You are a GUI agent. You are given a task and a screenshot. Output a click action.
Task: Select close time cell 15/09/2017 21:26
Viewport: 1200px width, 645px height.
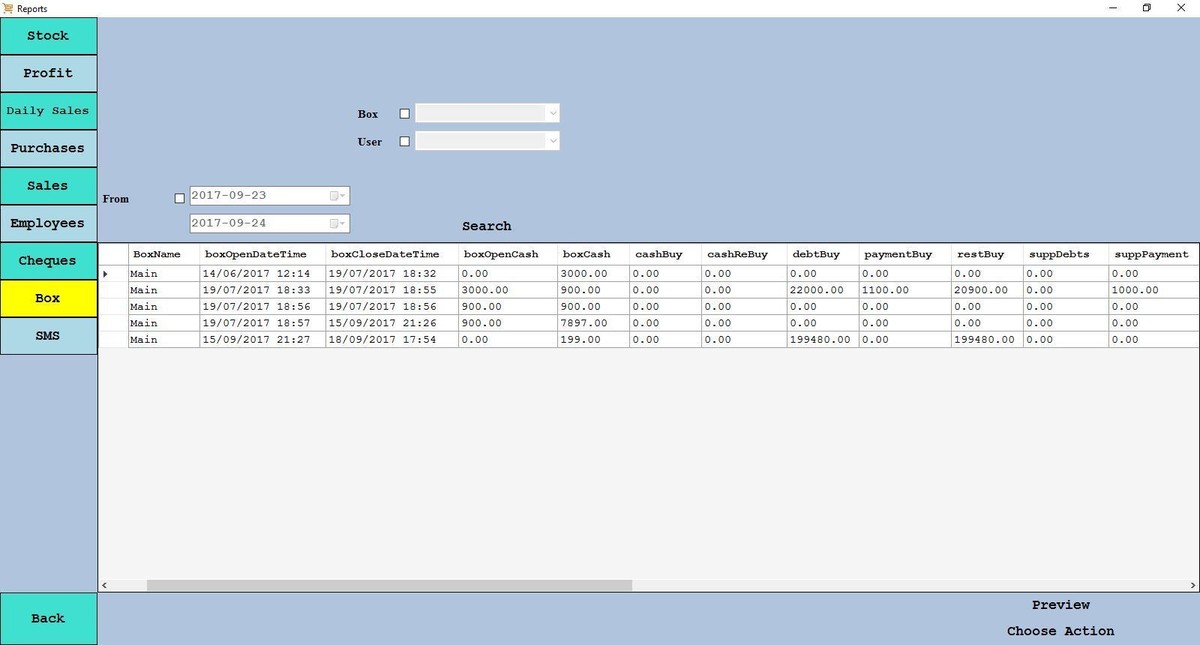392,323
